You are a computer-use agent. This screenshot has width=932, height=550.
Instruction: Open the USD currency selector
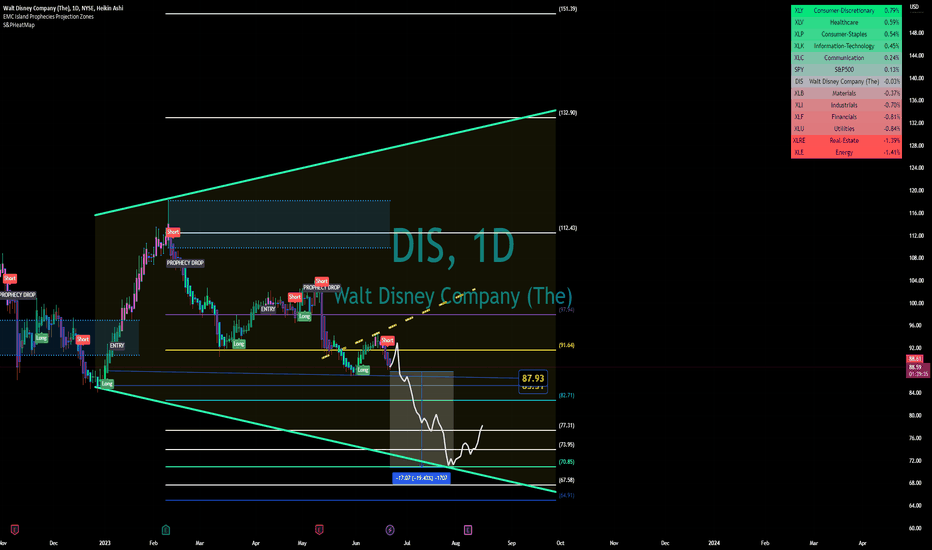914,7
